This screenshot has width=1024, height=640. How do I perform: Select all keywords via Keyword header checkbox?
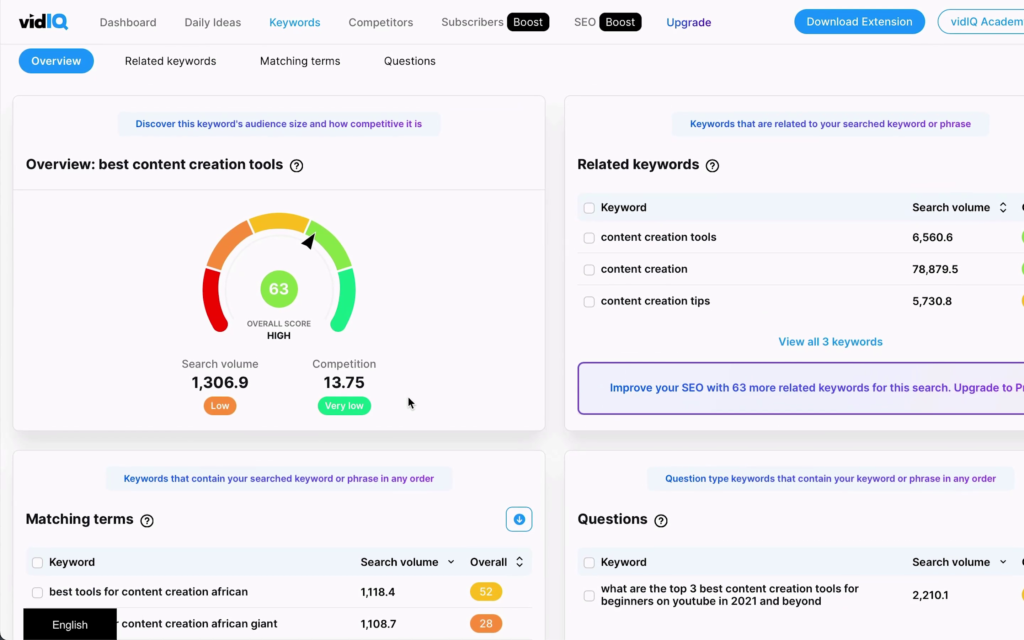pyautogui.click(x=588, y=207)
